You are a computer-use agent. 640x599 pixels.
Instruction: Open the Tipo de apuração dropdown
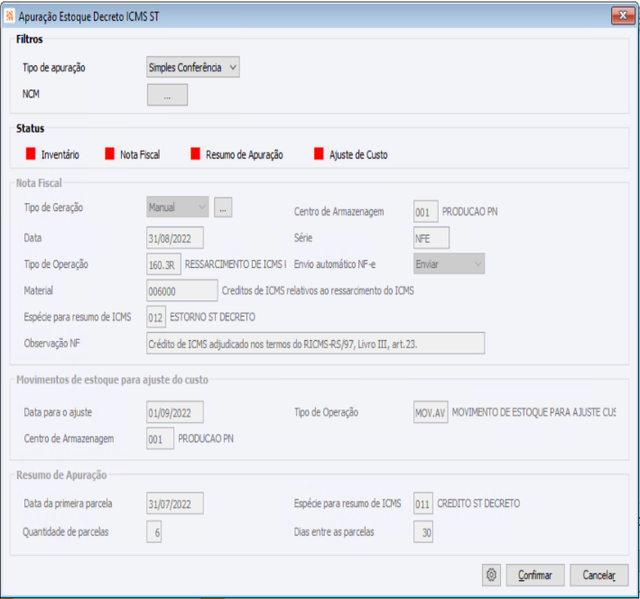193,67
